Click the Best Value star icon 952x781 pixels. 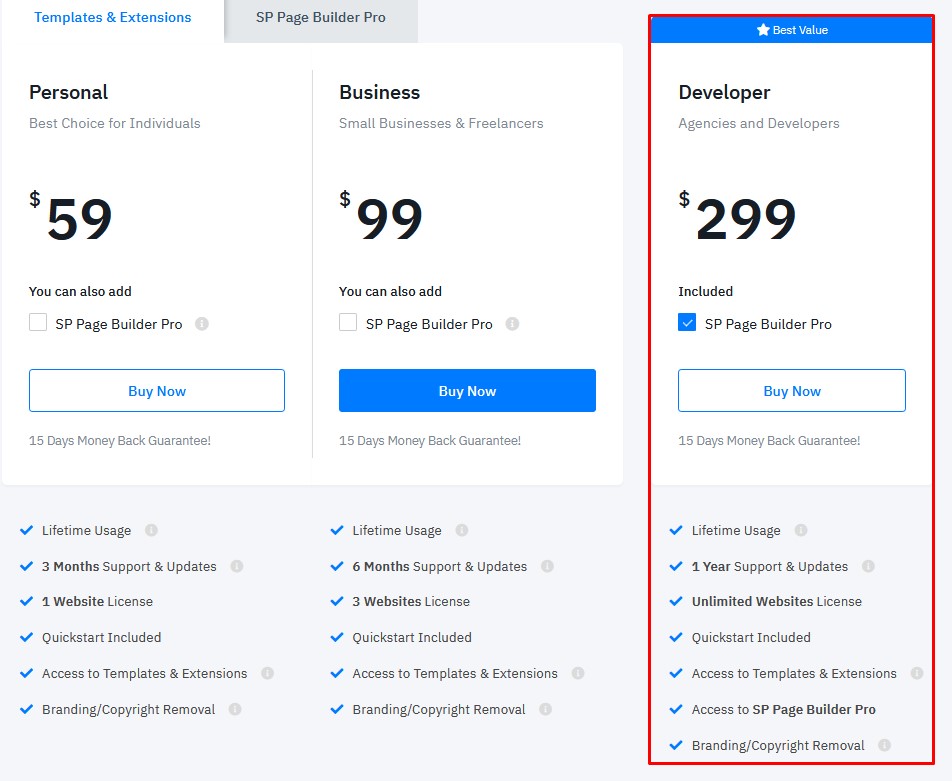763,30
